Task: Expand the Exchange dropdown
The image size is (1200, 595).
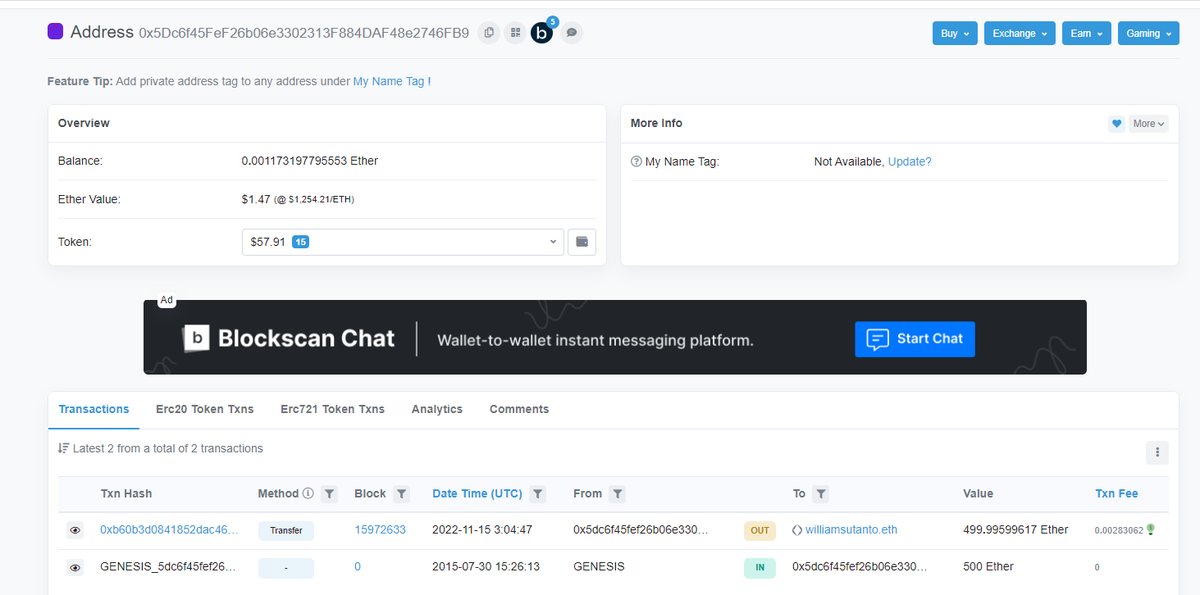Action: 1020,33
